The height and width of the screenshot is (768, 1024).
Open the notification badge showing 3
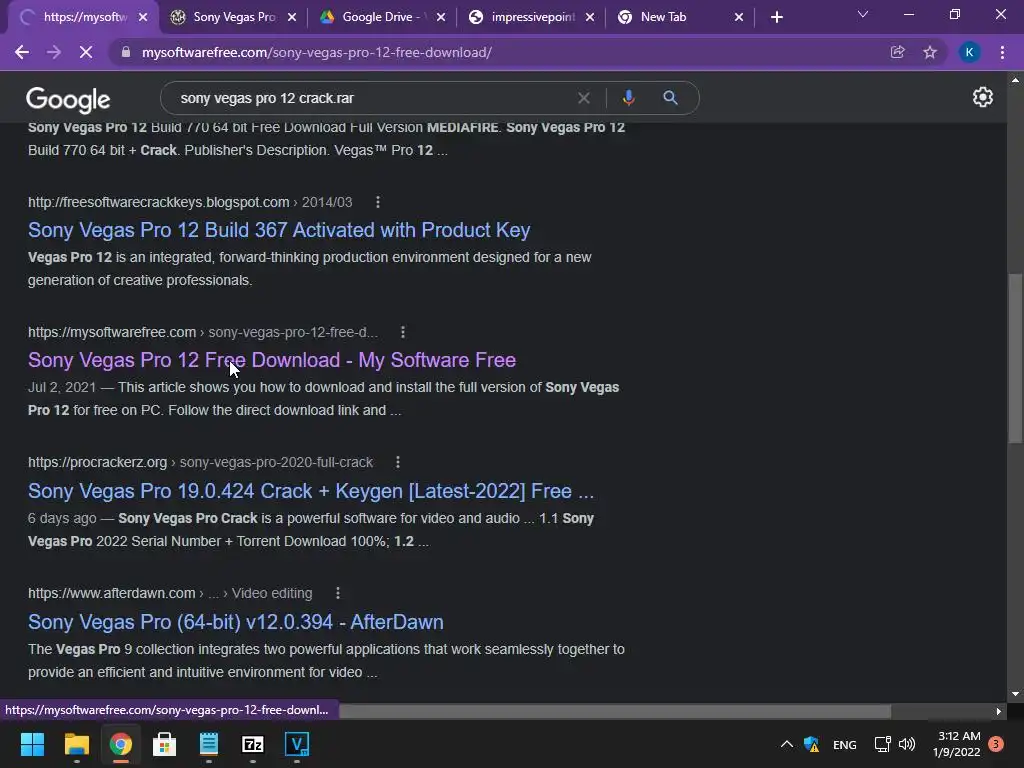point(996,744)
